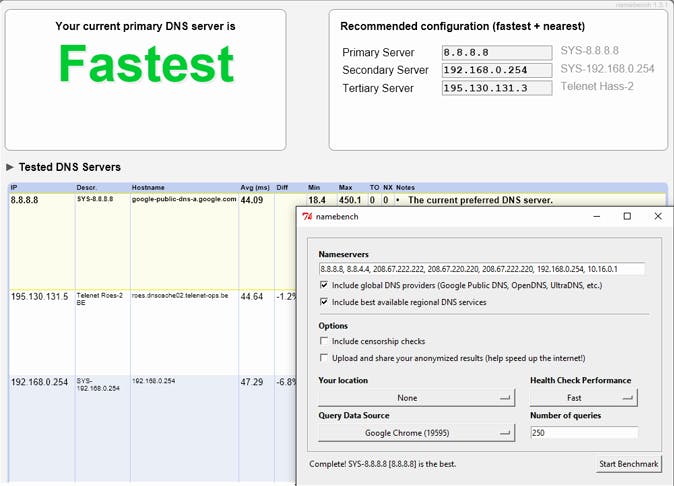Image resolution: width=674 pixels, height=486 pixels.
Task: Click the namebench feather icon in title bar
Action: 310,216
